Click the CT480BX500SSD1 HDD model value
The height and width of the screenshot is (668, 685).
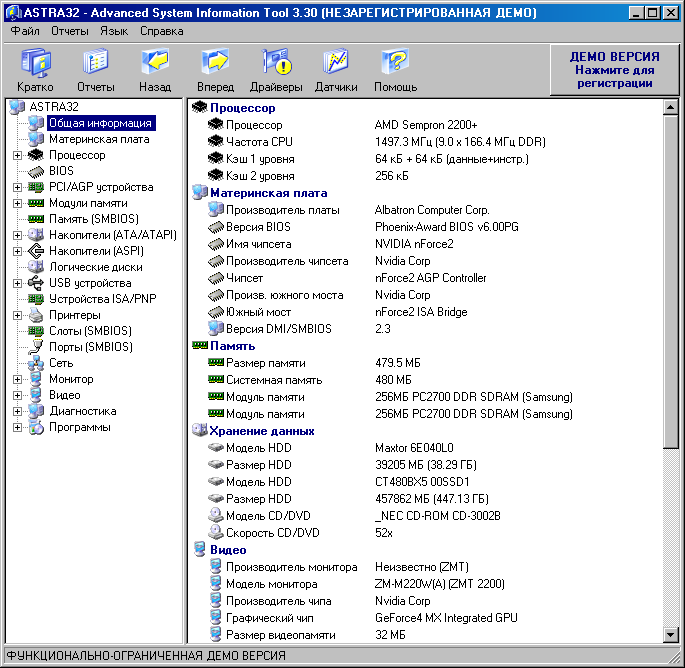coord(422,482)
